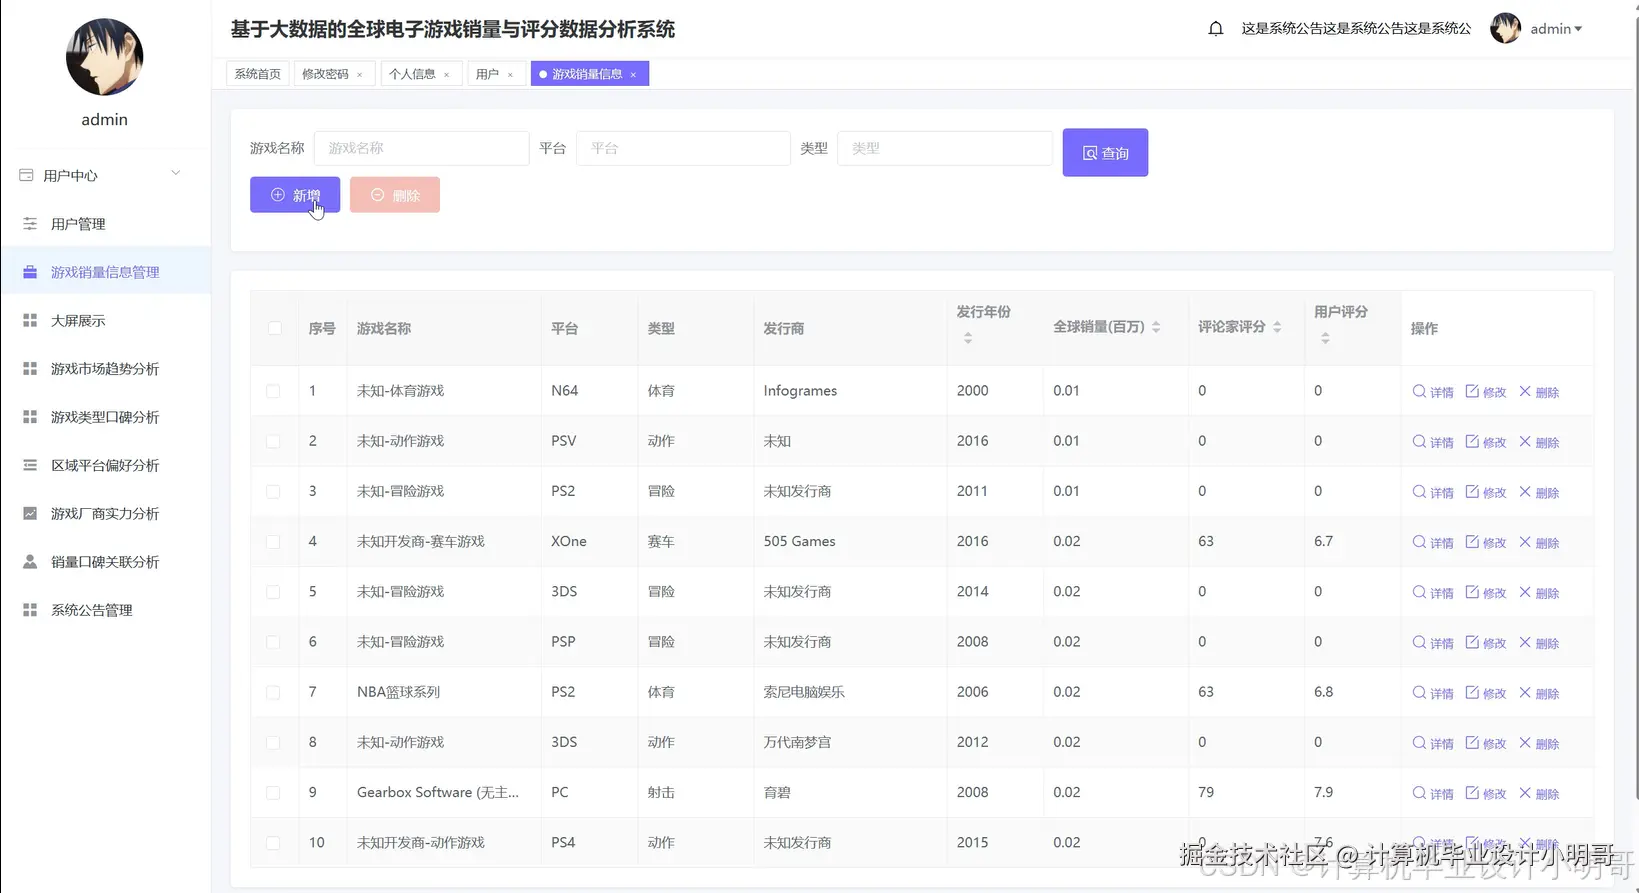Sort by 发行年份 column arrows
Screen dimensions: 1639x893
(968, 338)
